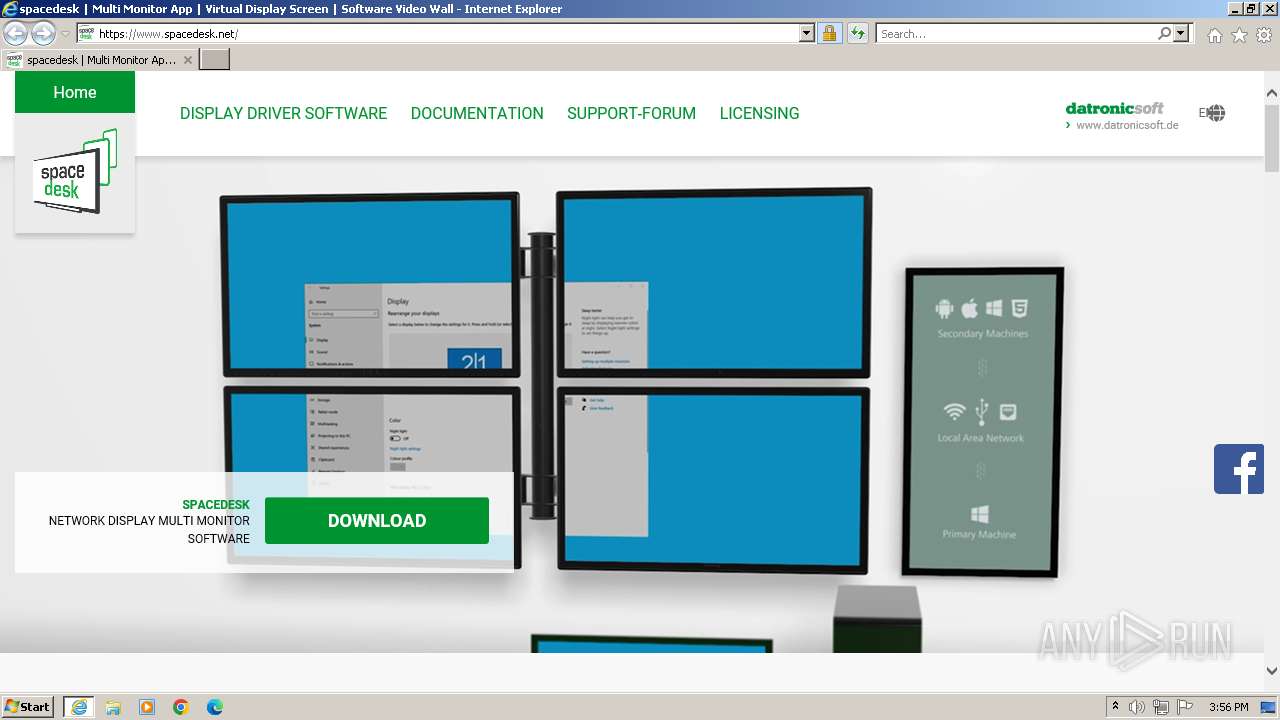
Task: Open the Tools gear icon
Action: coord(1264,35)
